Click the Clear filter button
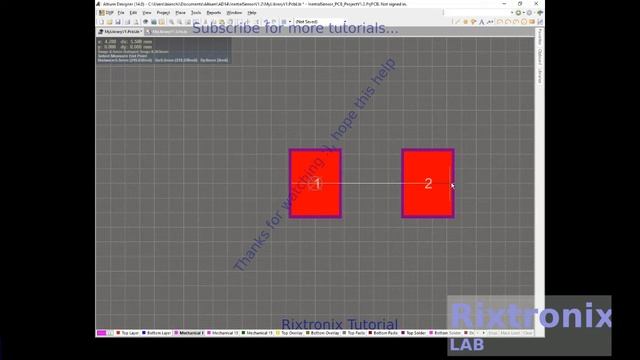Viewport: 640px width, 360px height. click(528, 333)
